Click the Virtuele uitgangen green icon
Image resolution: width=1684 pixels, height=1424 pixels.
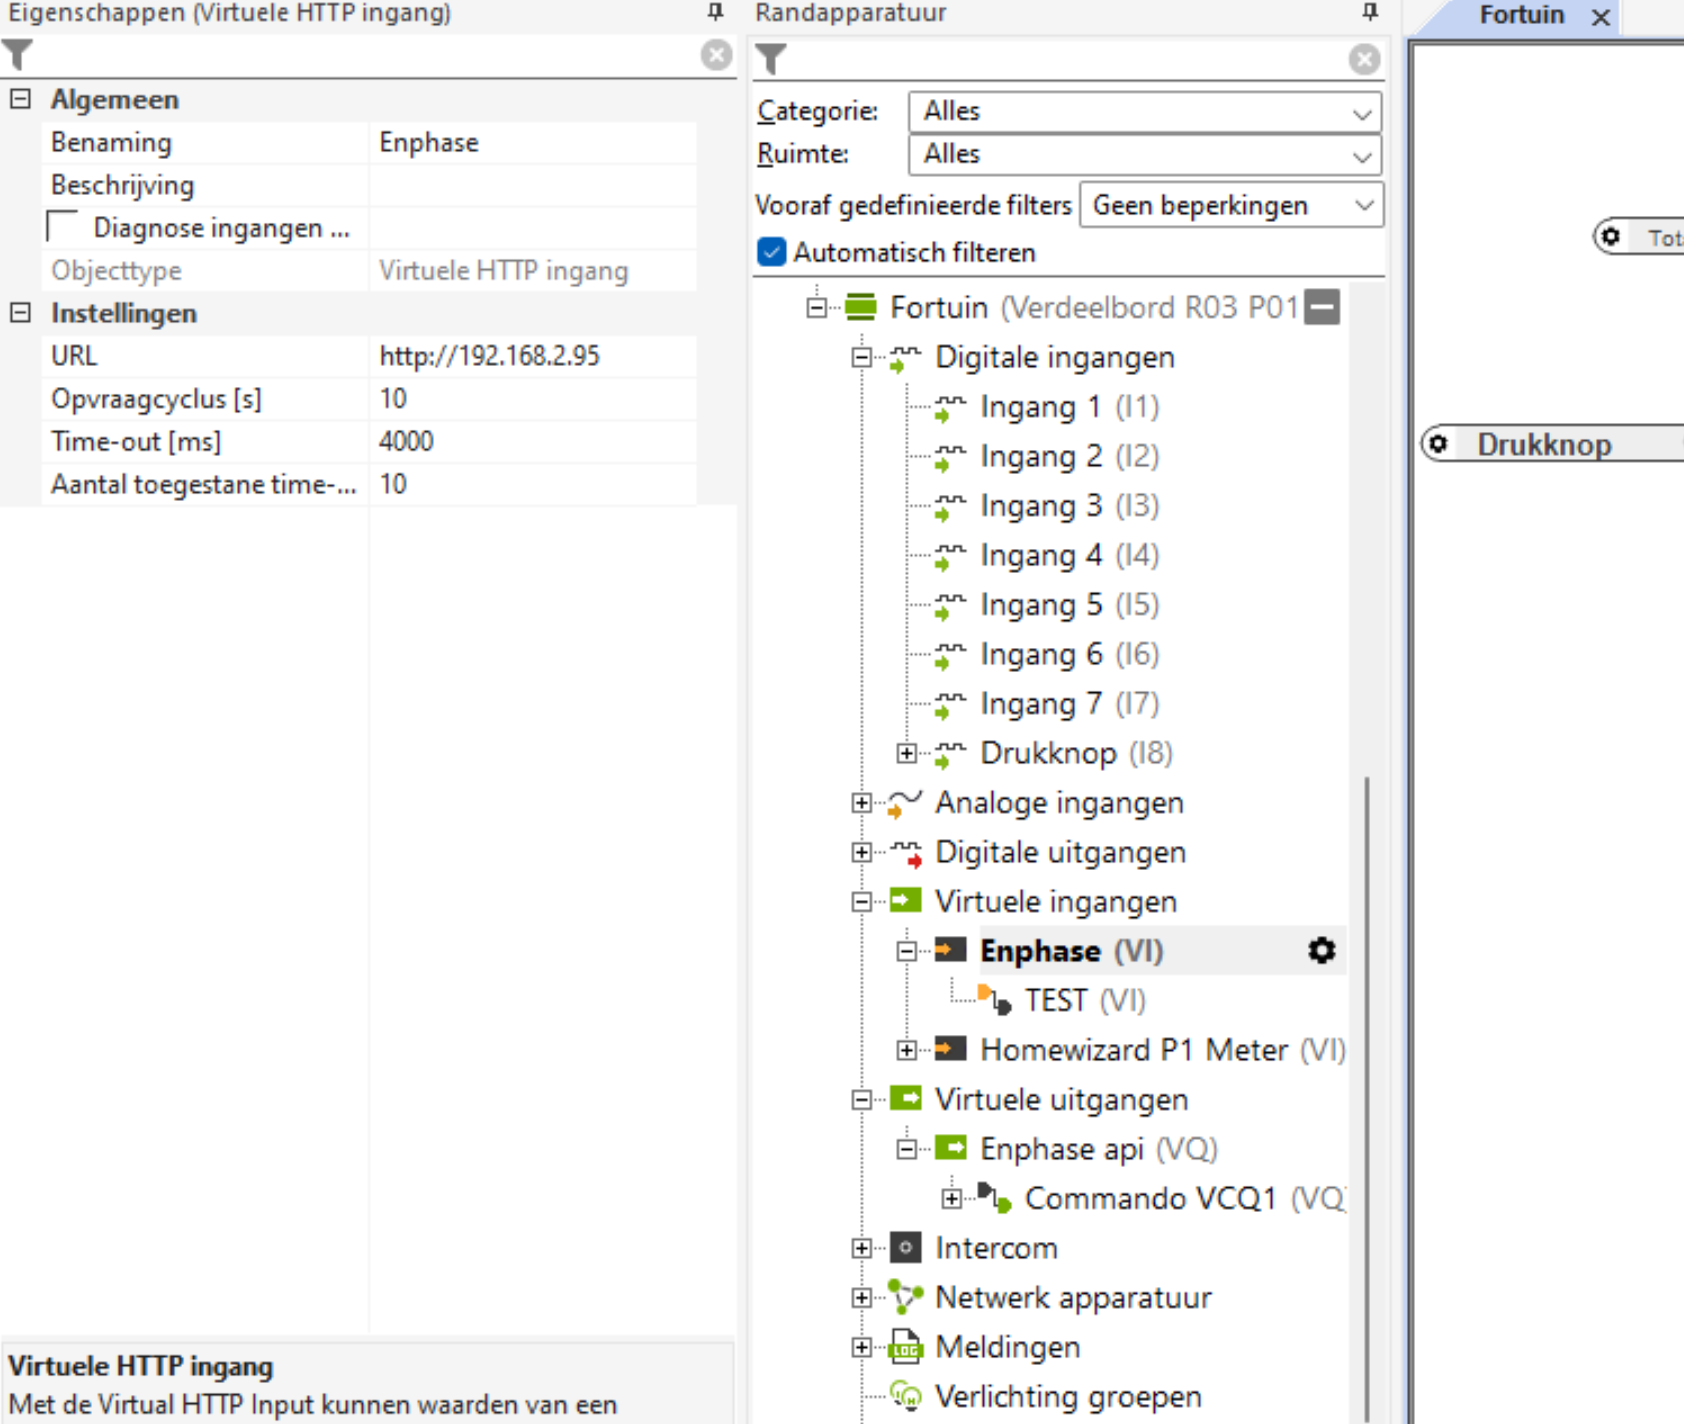click(x=905, y=1099)
